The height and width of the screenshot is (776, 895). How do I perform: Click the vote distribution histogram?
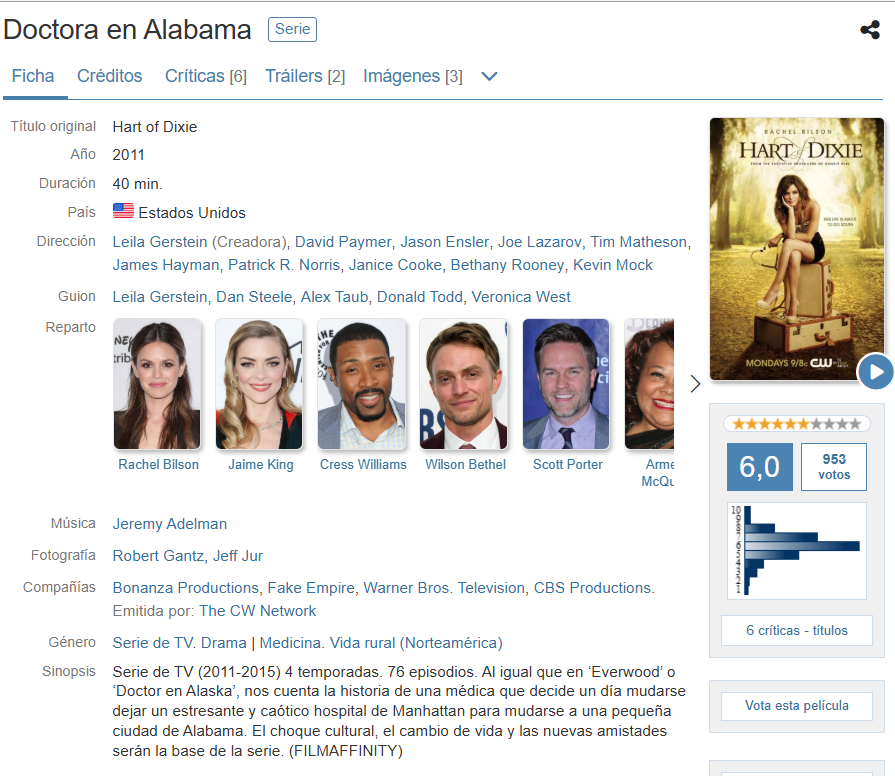[x=796, y=551]
